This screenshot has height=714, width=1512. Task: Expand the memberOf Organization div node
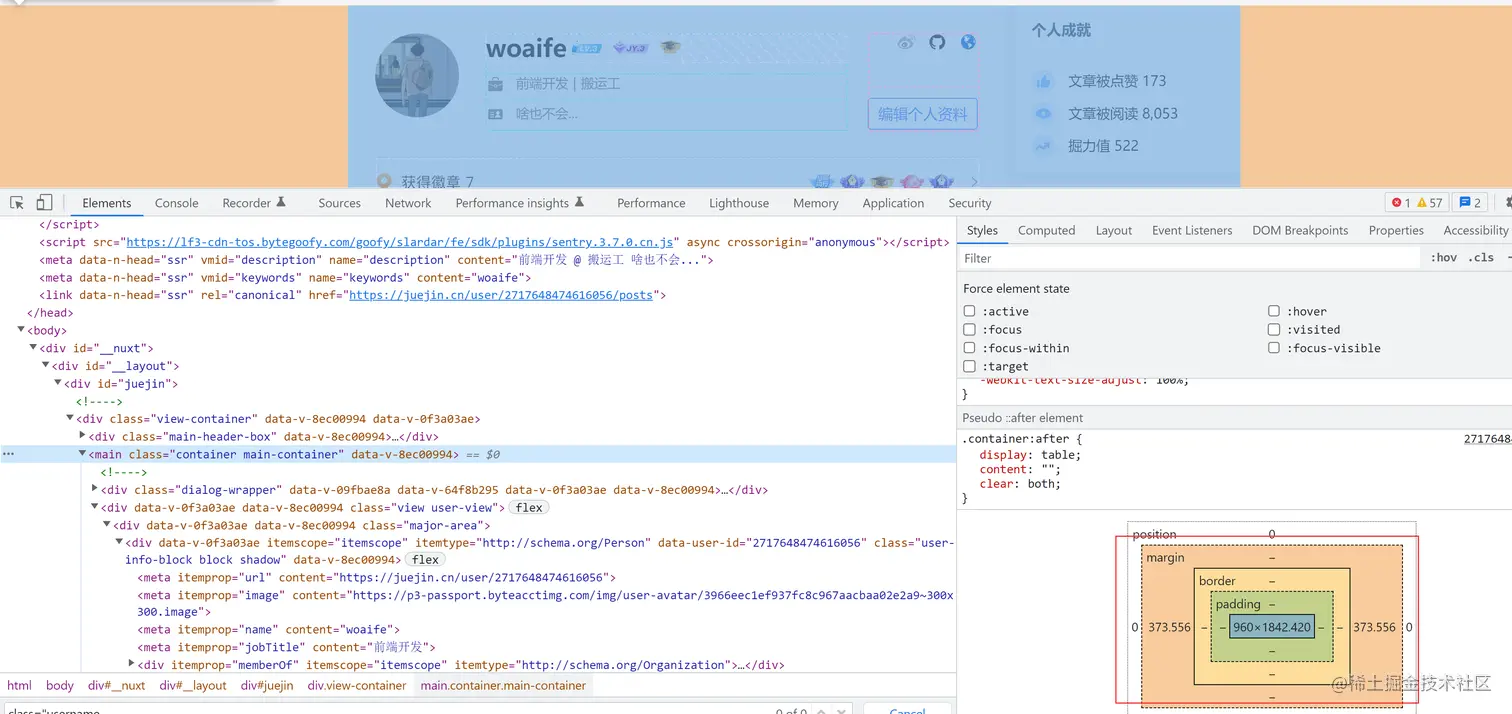pos(131,664)
